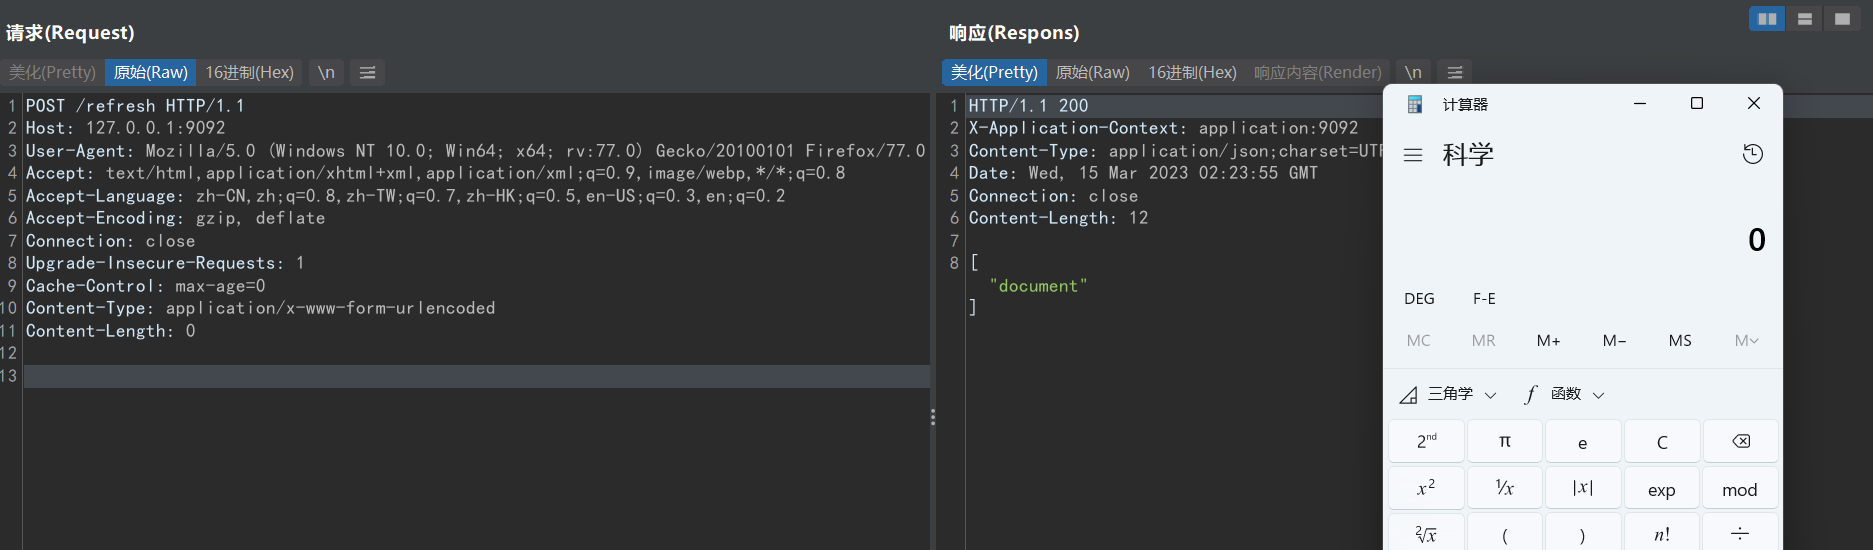Click the Calculator backspace icon
This screenshot has width=1873, height=550.
click(1741, 441)
